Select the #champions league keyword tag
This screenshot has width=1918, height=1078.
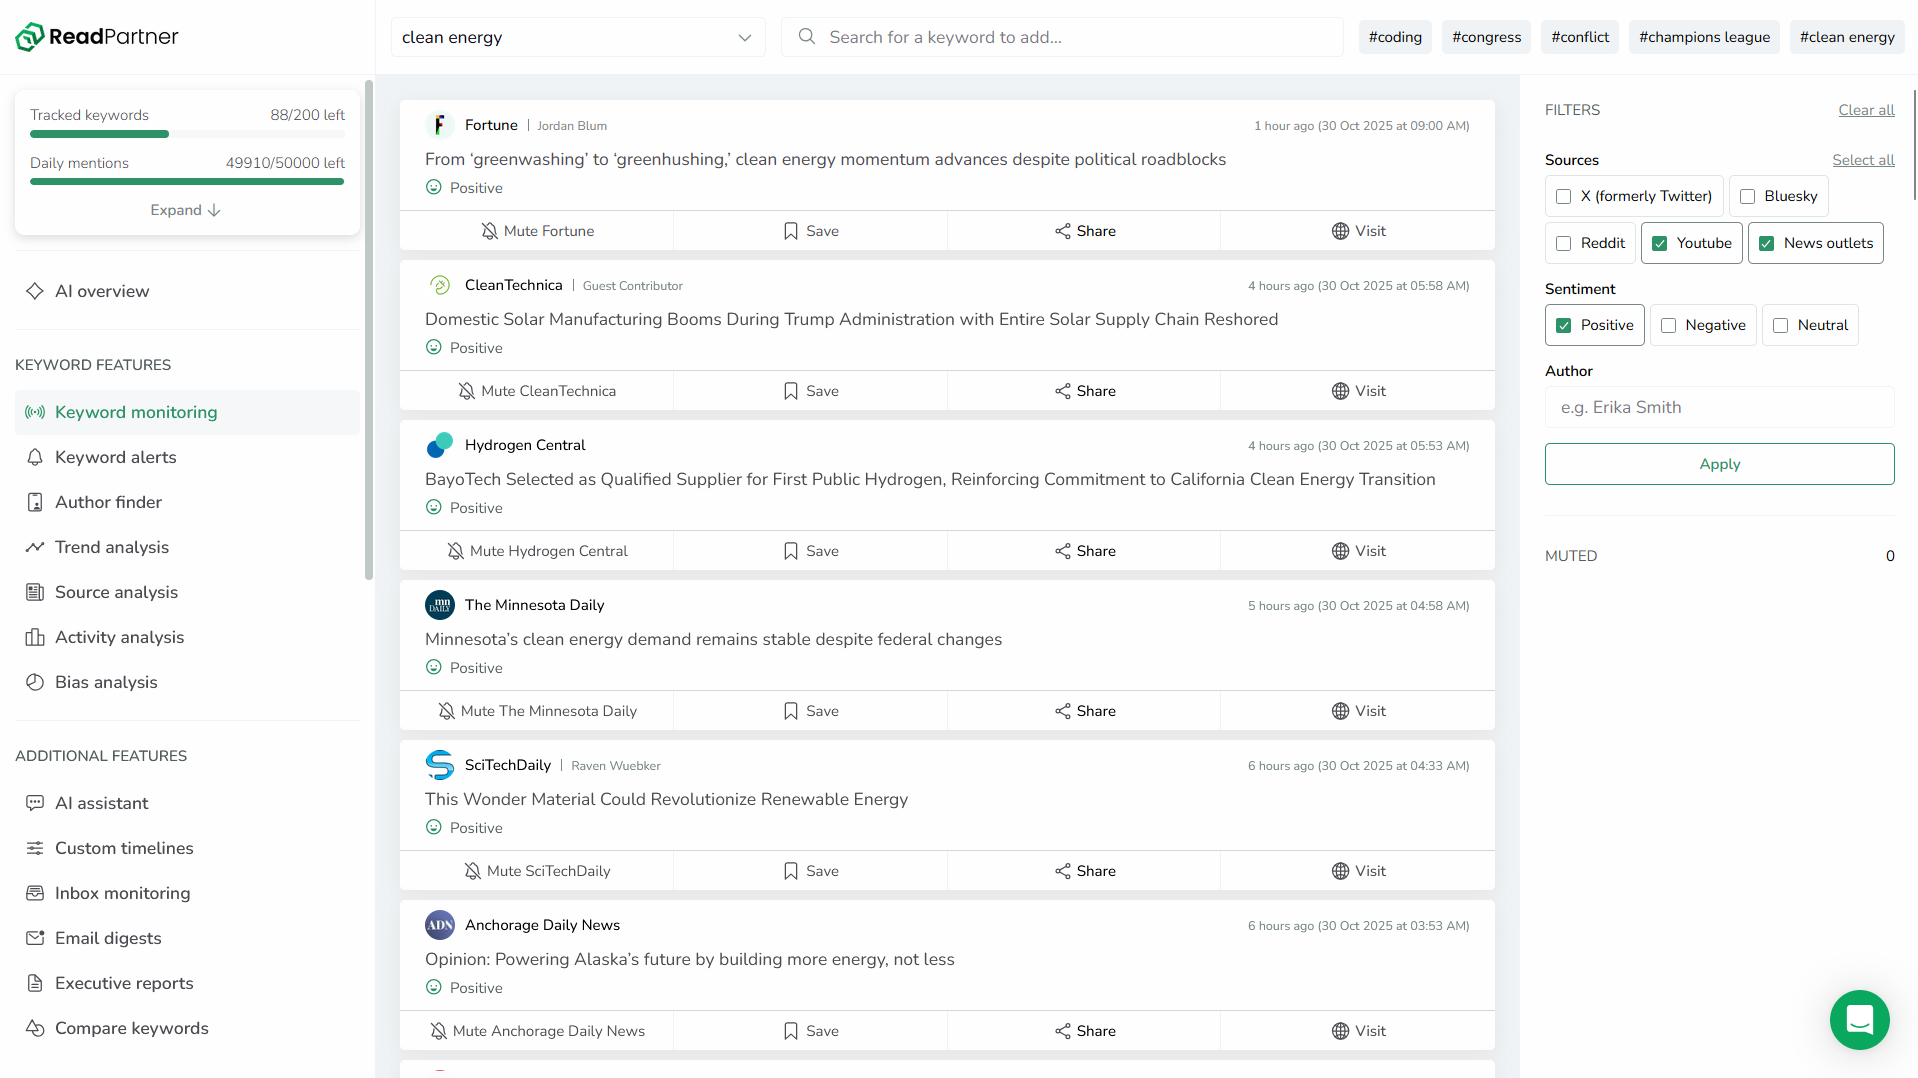pyautogui.click(x=1704, y=37)
